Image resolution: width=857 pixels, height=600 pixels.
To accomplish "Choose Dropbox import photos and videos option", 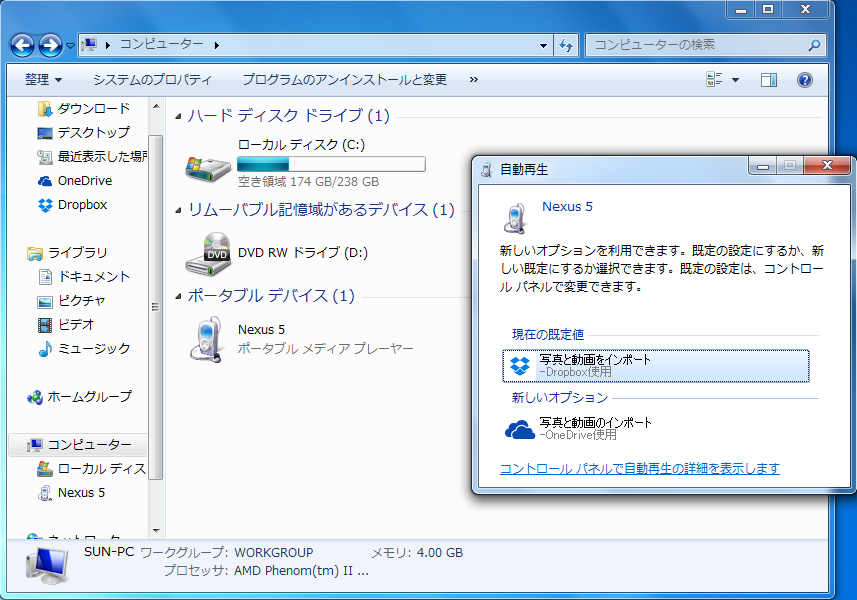I will pyautogui.click(x=655, y=366).
